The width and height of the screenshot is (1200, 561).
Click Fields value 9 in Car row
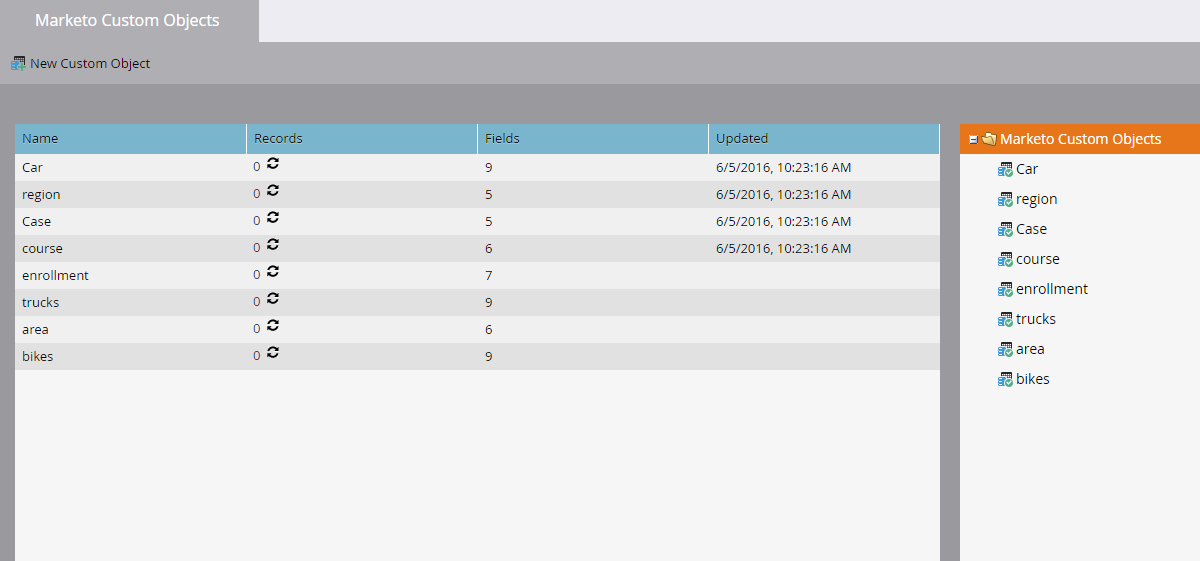click(488, 167)
